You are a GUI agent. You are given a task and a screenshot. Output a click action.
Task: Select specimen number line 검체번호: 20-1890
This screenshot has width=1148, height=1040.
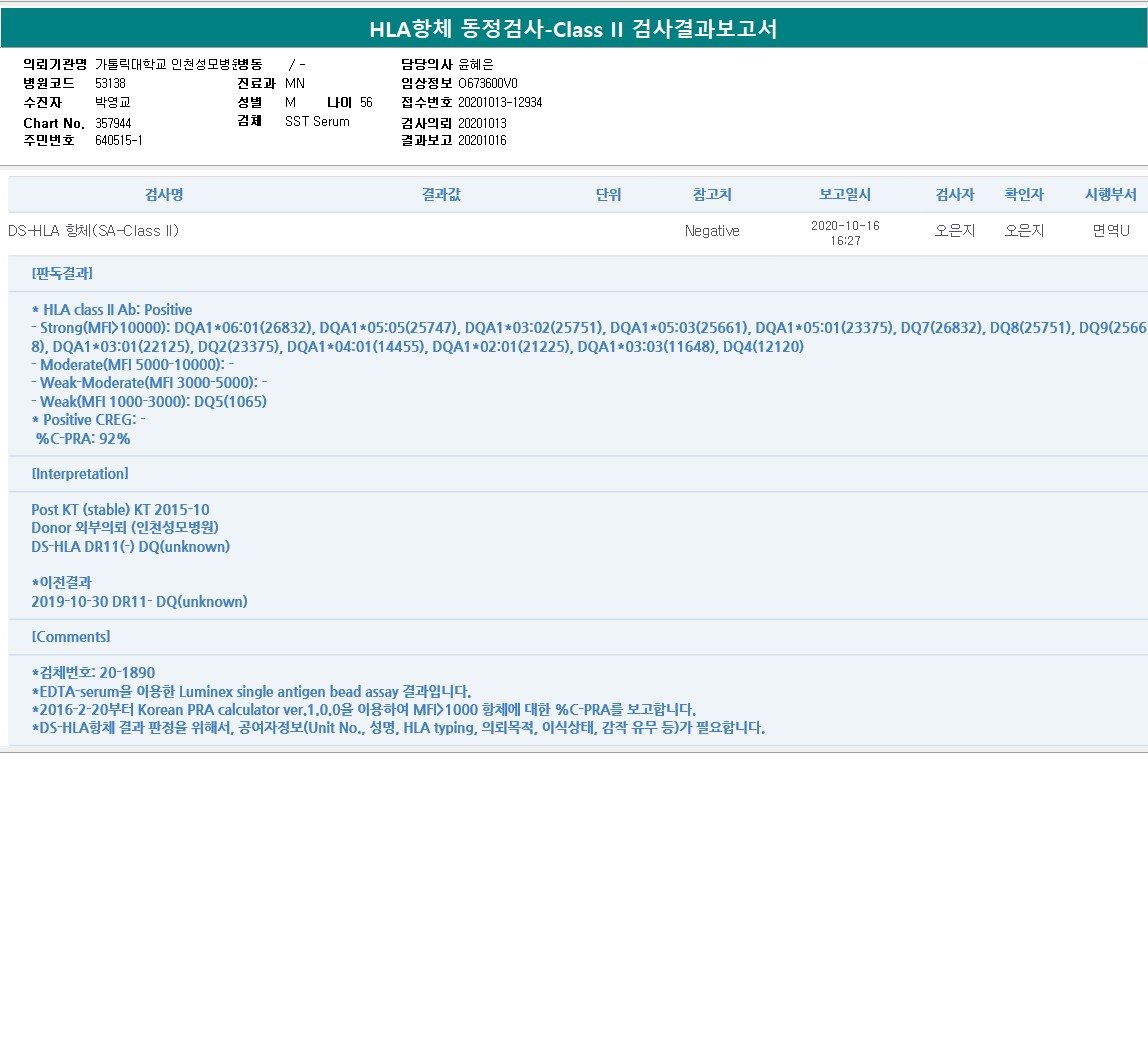[x=93, y=672]
